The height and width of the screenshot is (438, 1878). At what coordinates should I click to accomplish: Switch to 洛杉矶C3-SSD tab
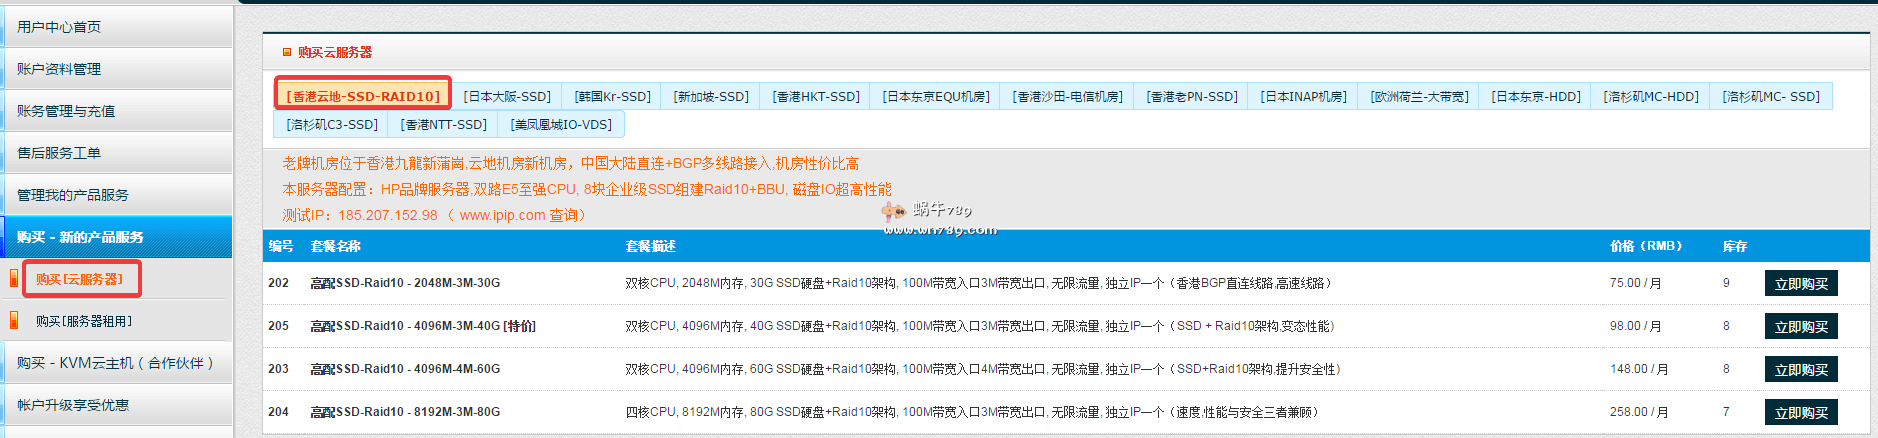pyautogui.click(x=332, y=124)
